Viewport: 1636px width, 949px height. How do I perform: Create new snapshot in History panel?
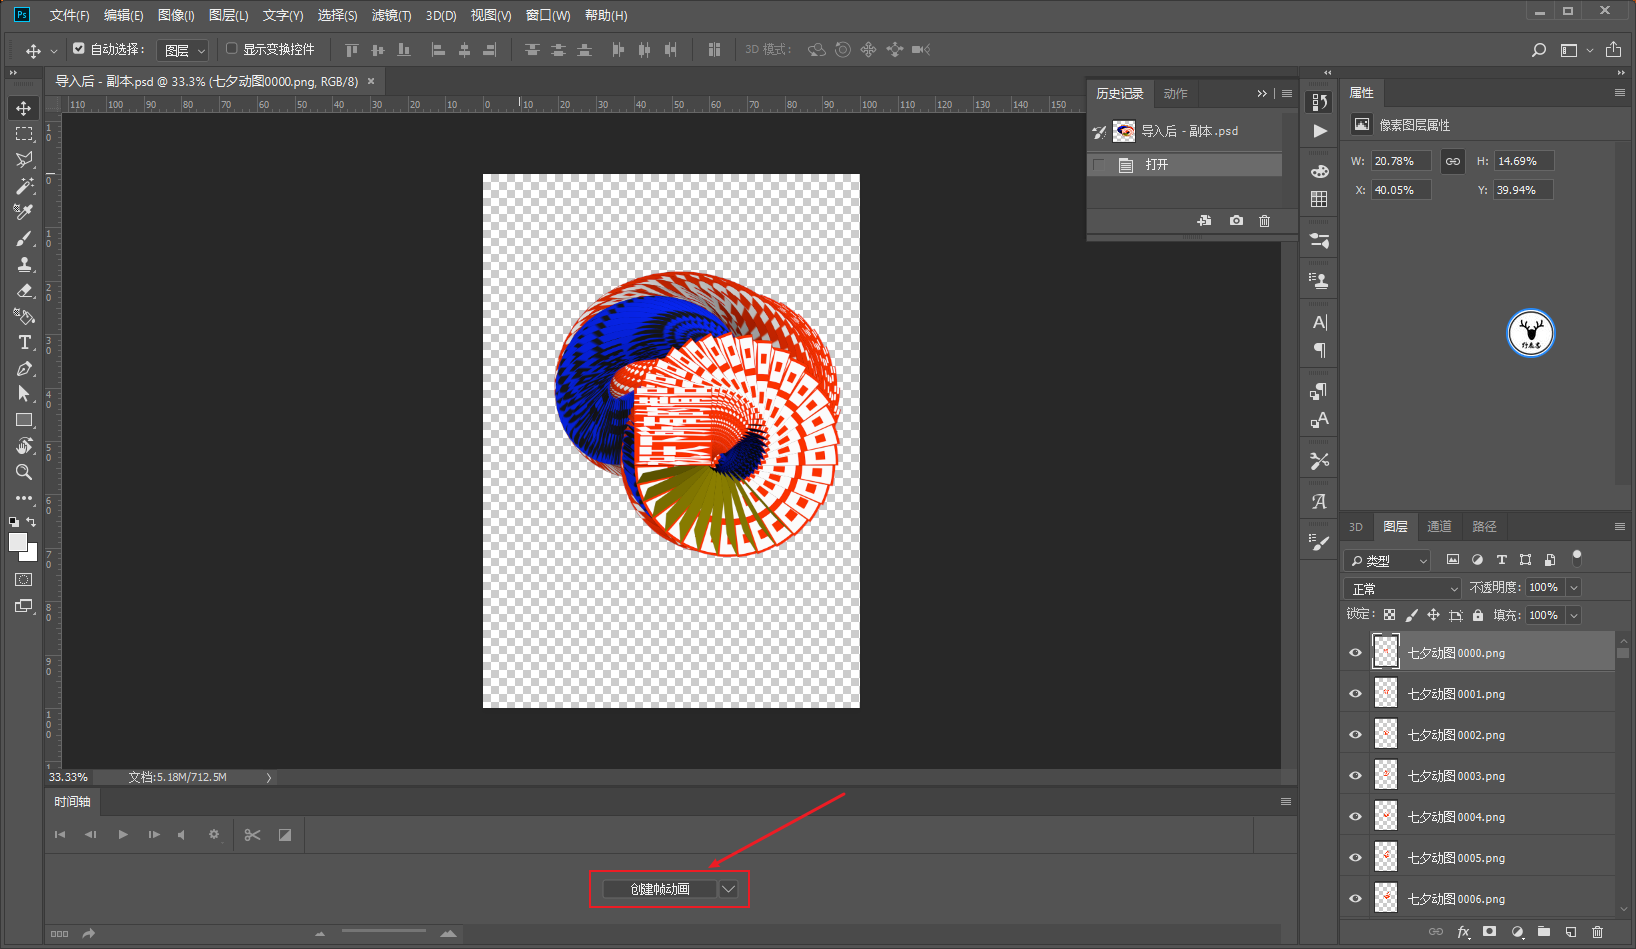click(x=1236, y=221)
